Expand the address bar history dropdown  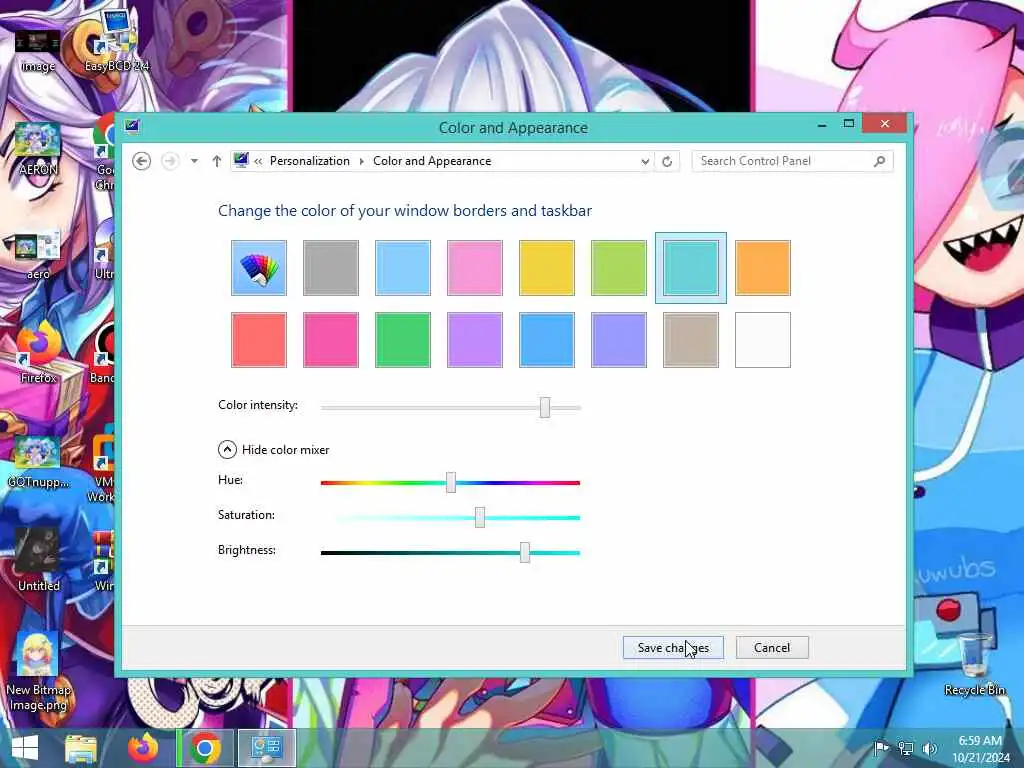pyautogui.click(x=645, y=161)
